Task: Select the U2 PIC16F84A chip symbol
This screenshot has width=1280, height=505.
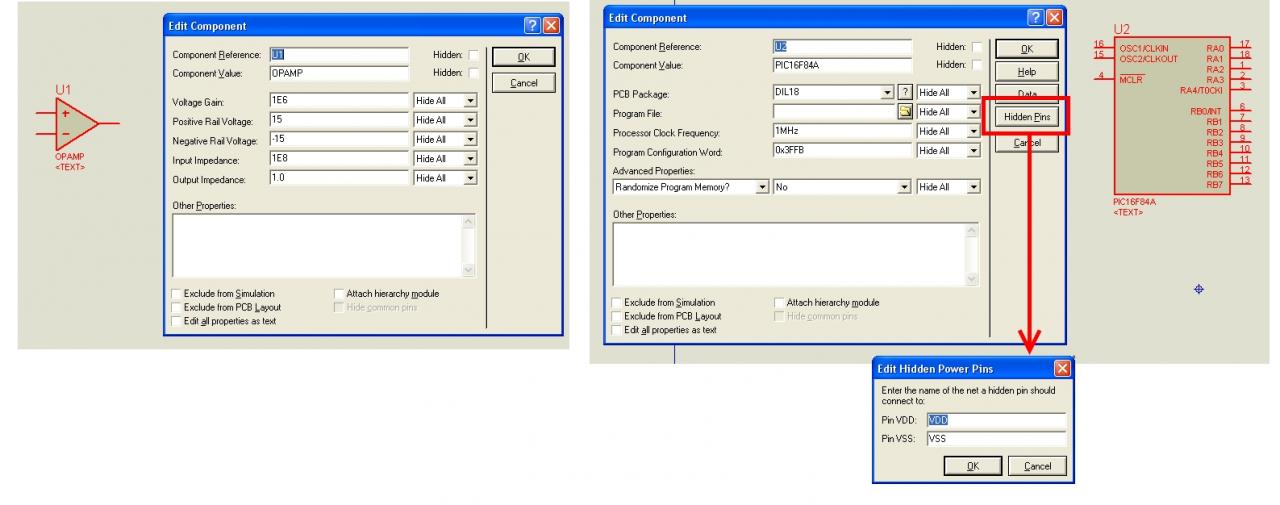Action: coord(1171,115)
